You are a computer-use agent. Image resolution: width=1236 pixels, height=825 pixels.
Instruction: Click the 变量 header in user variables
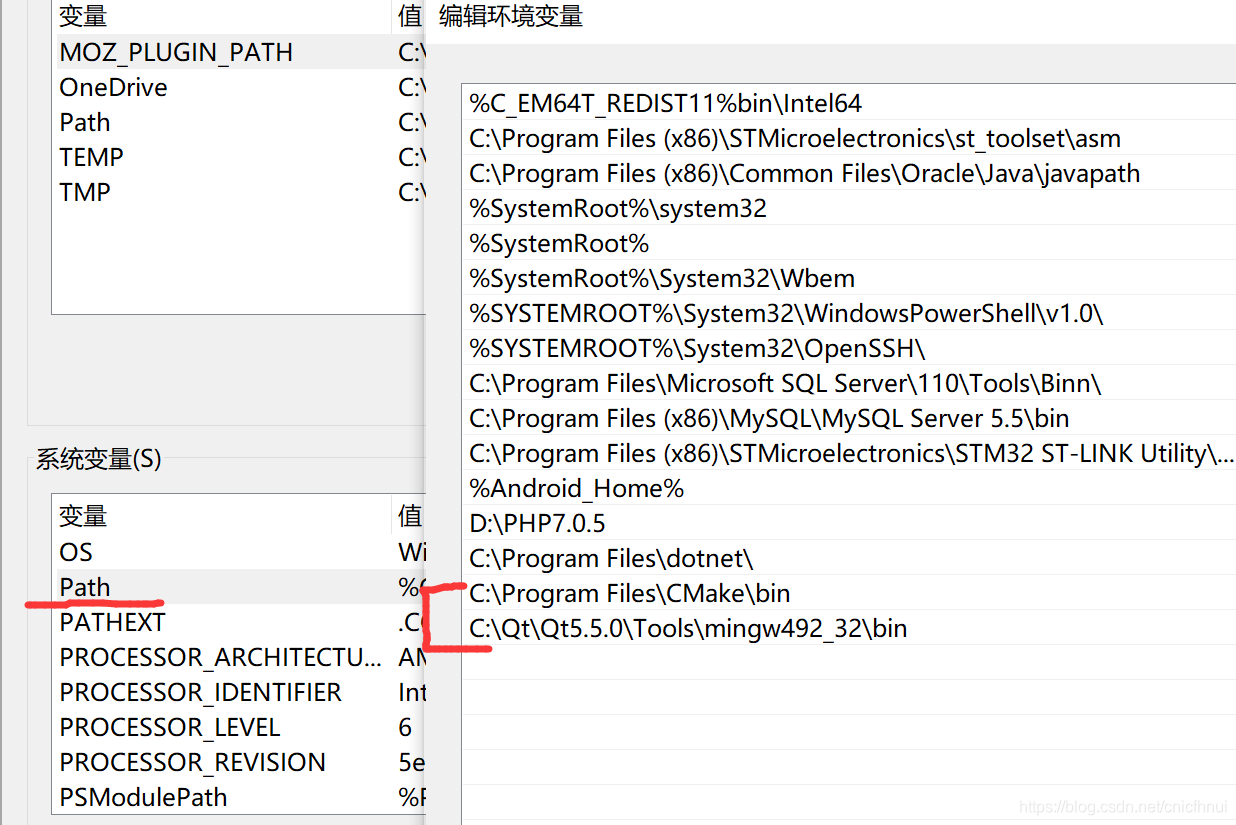[222, 16]
